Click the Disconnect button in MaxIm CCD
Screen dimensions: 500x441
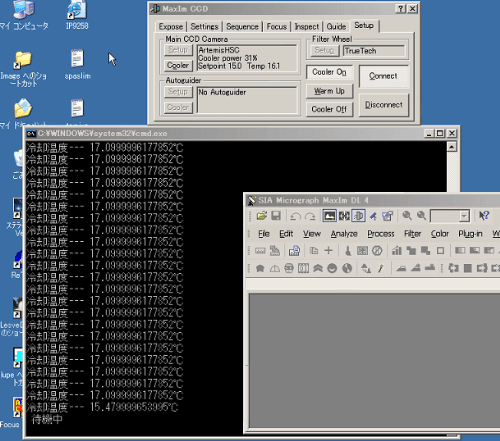[384, 105]
